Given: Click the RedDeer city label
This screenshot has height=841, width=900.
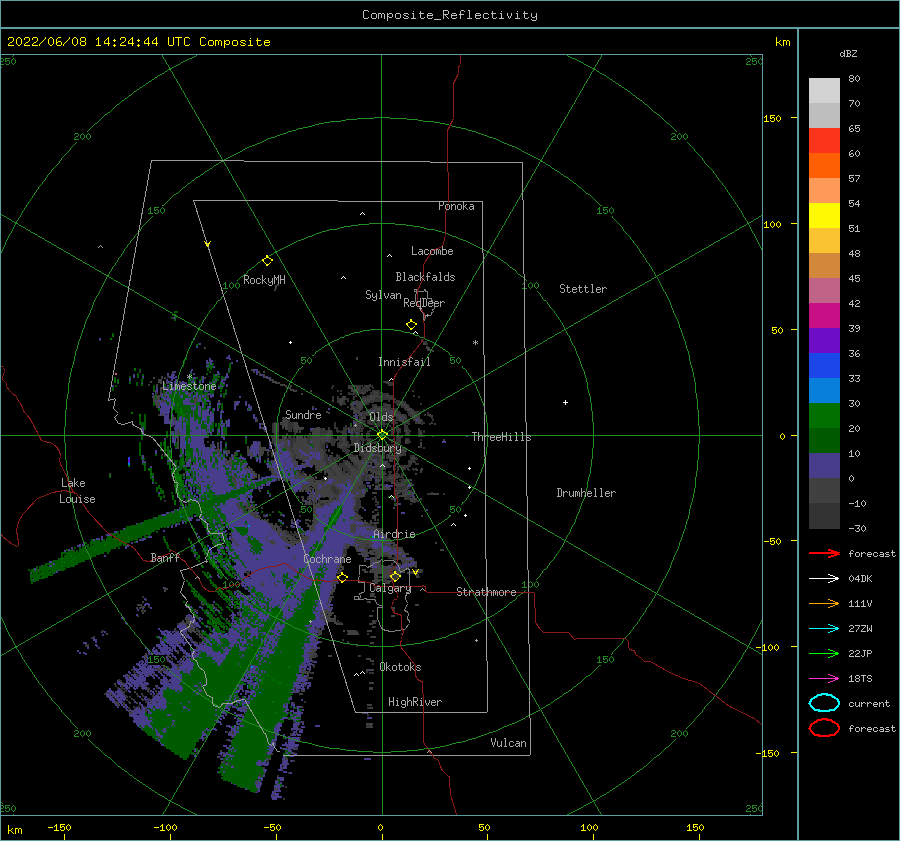Looking at the screenshot, I should 424,303.
